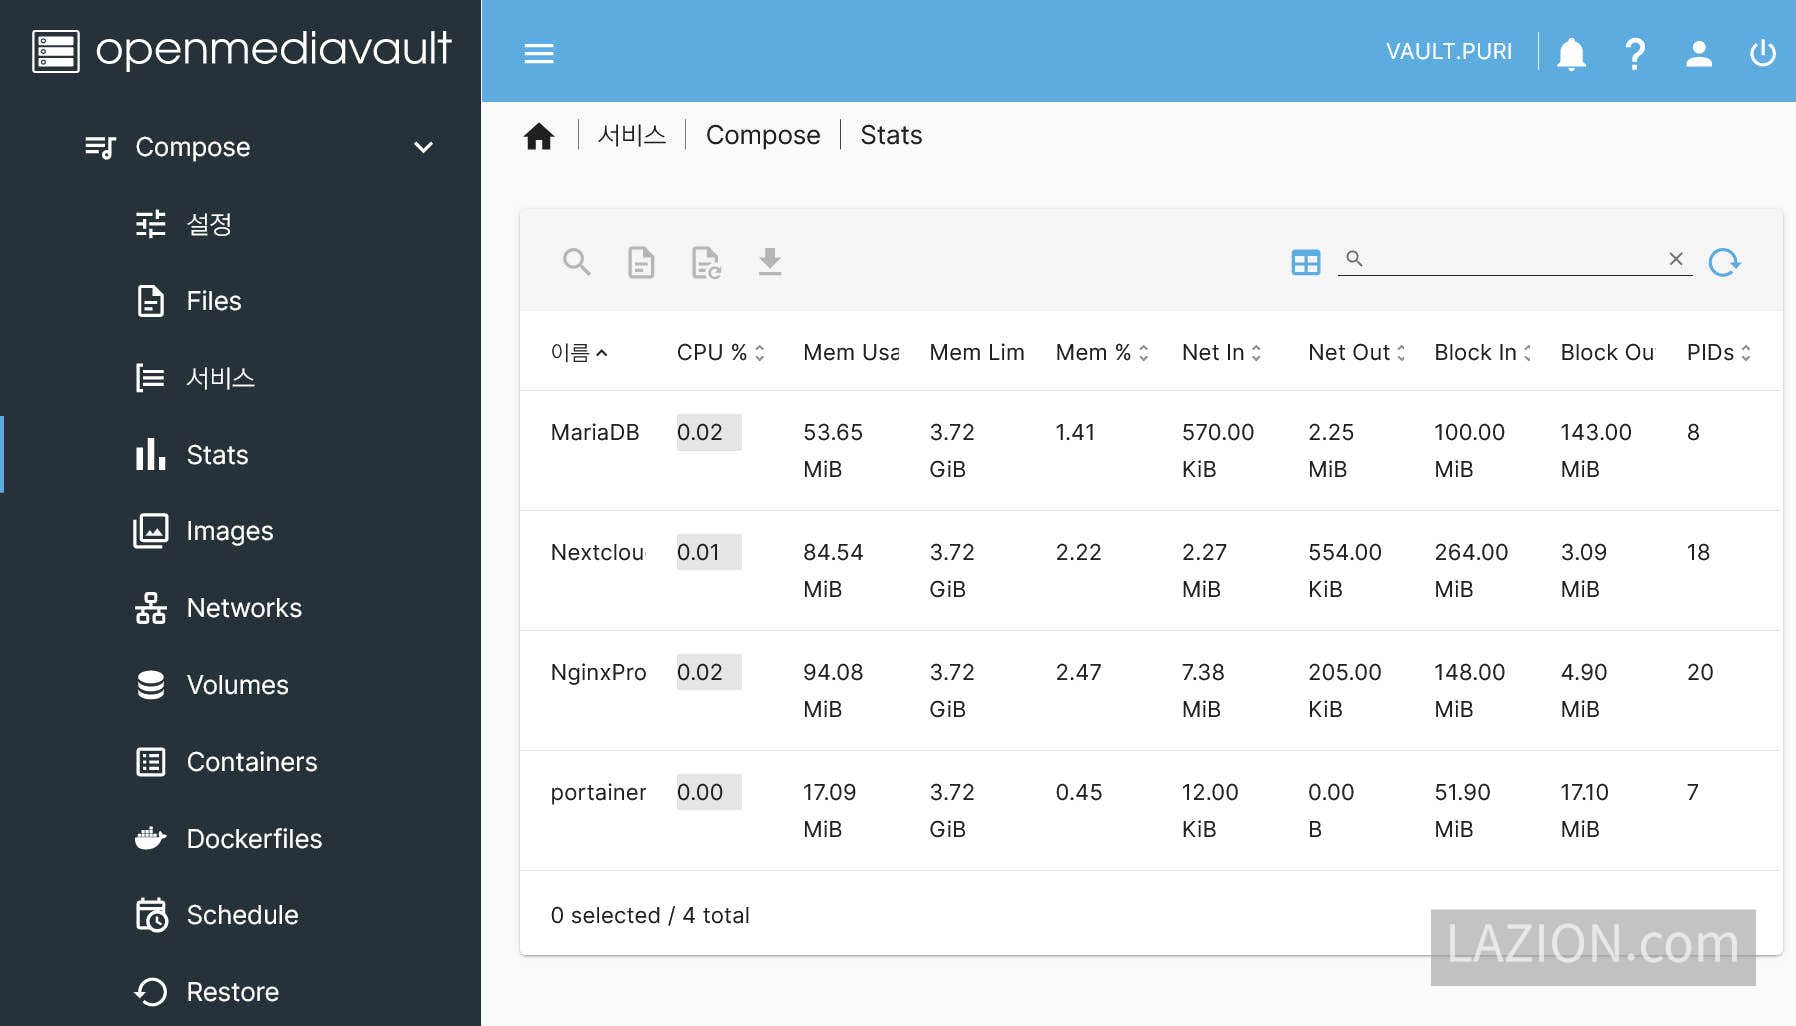Open the column visibility grid icon
This screenshot has width=1796, height=1026.
(1306, 262)
